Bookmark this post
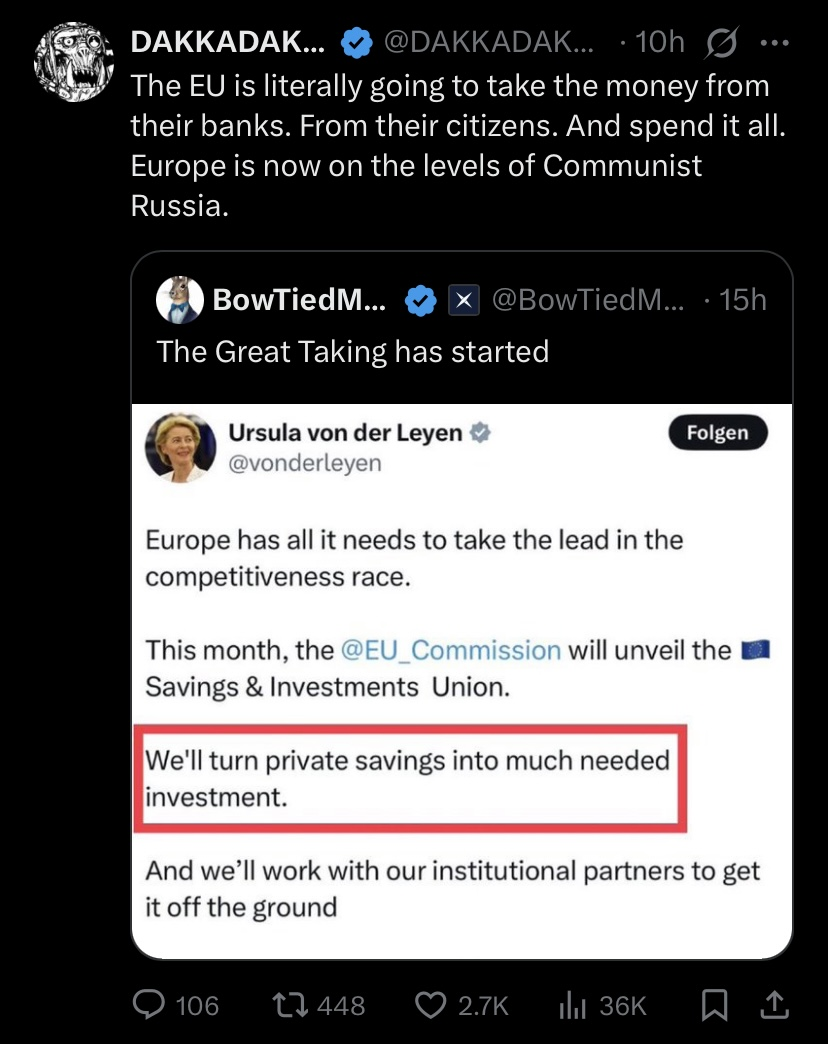 [714, 1004]
